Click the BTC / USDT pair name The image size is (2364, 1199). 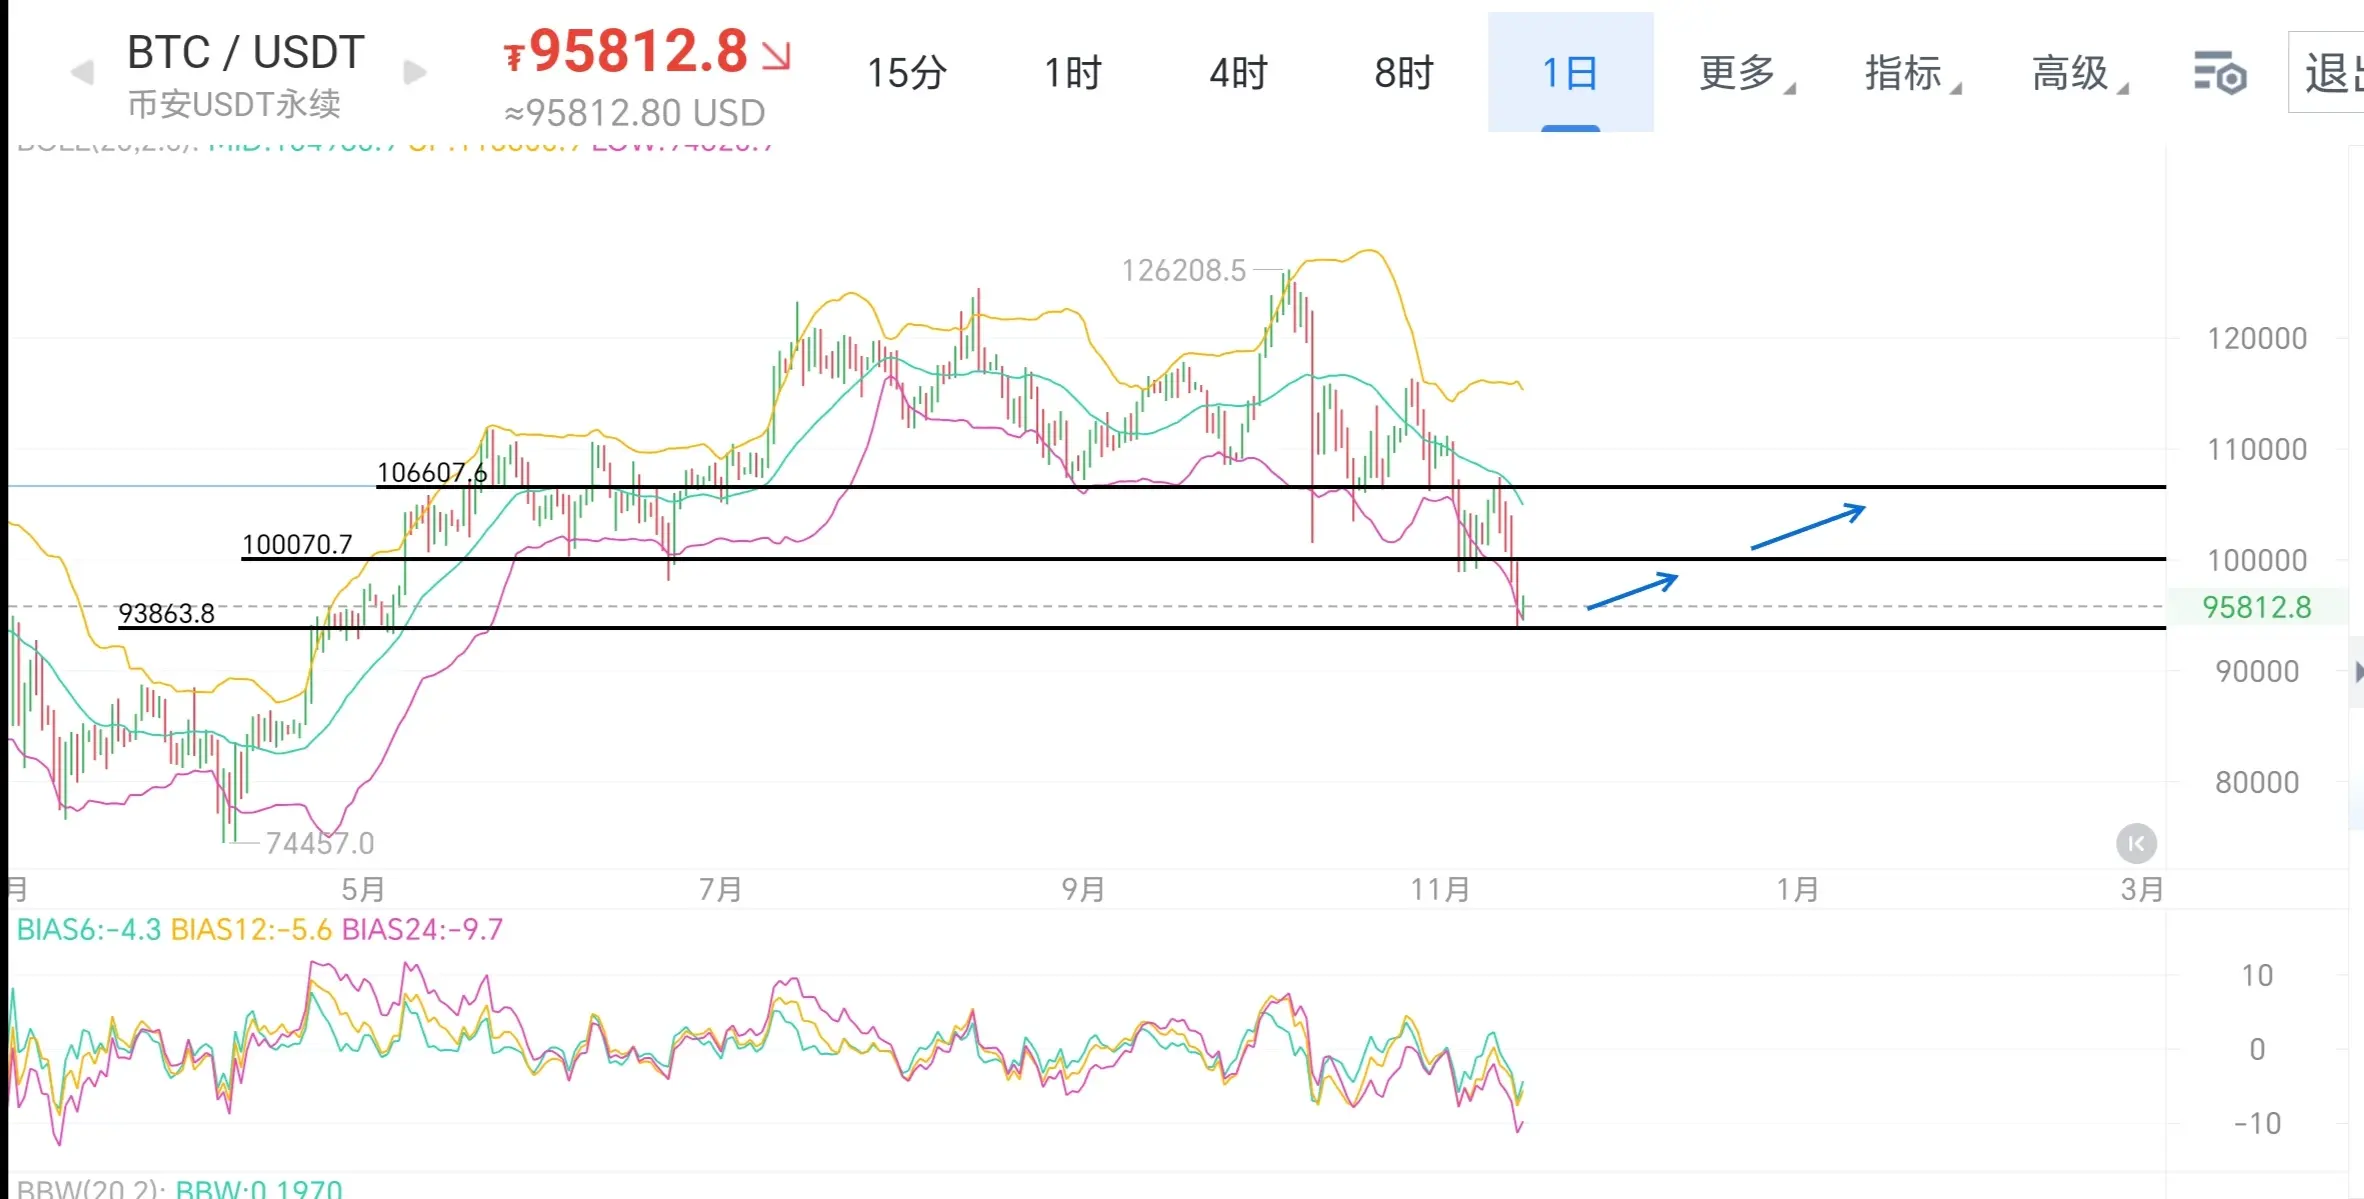click(x=246, y=52)
